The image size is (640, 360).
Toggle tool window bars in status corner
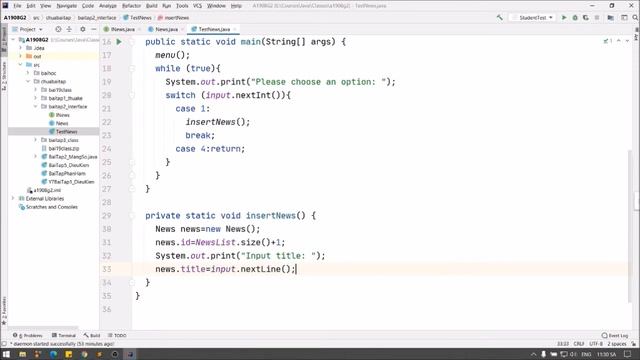(x=4, y=344)
